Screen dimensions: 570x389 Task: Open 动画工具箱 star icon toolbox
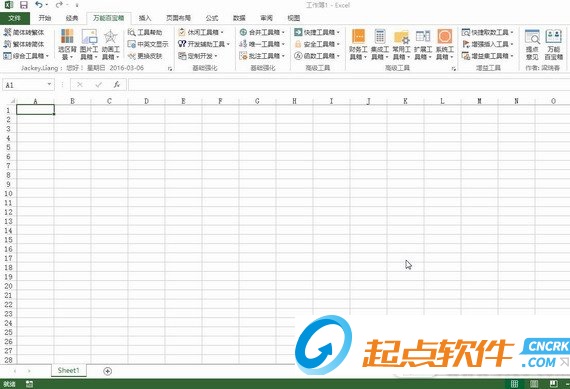point(111,44)
